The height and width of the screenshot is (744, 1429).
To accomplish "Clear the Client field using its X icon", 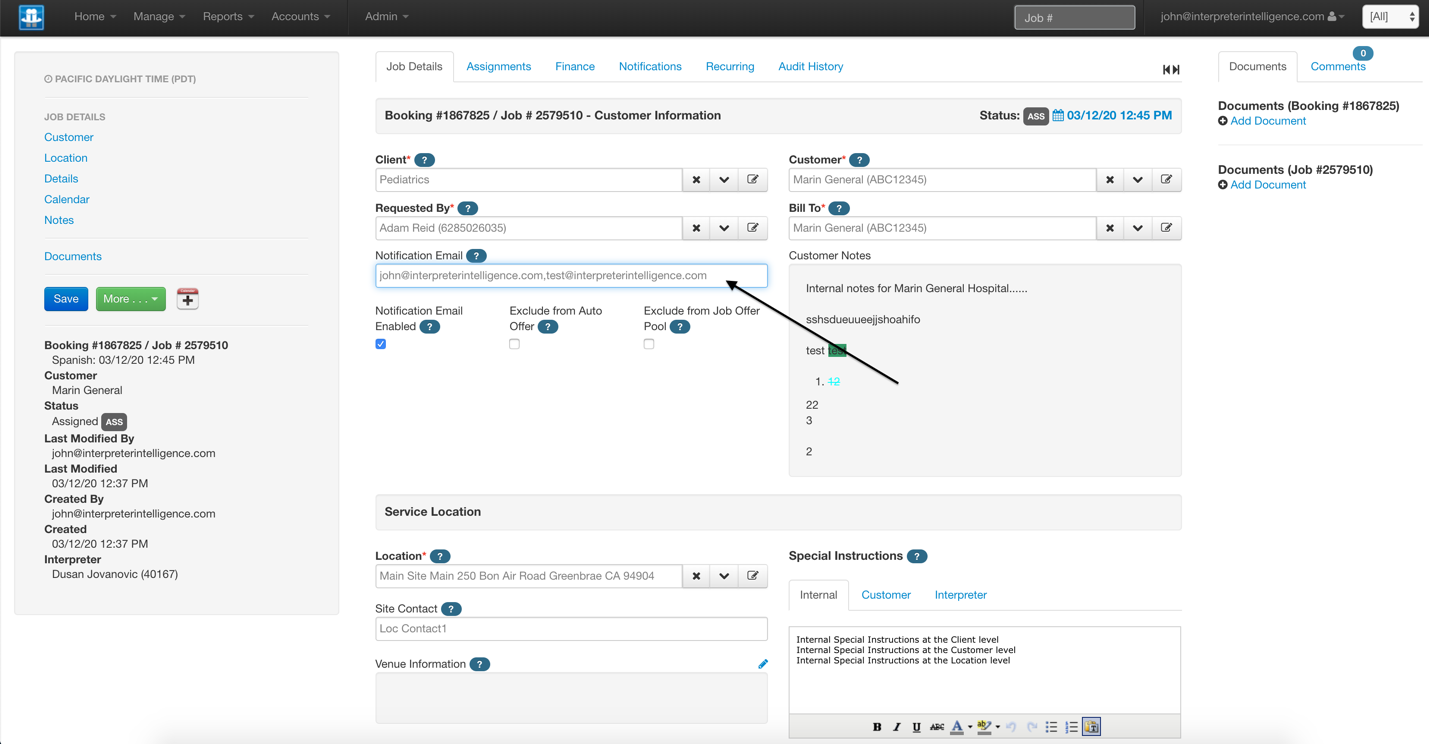I will pyautogui.click(x=696, y=179).
